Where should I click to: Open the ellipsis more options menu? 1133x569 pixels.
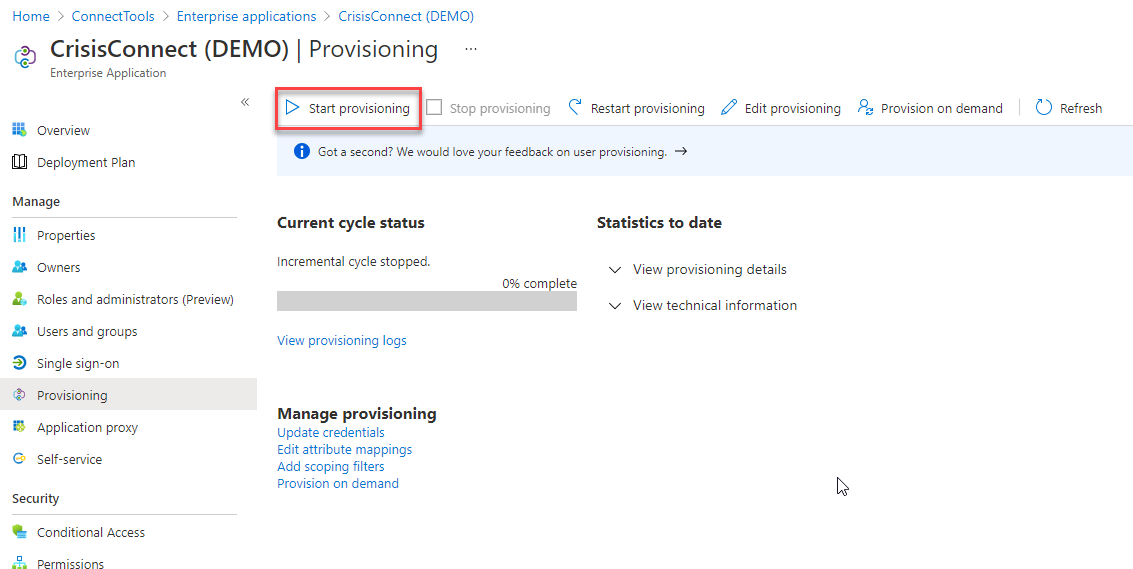[x=471, y=49]
